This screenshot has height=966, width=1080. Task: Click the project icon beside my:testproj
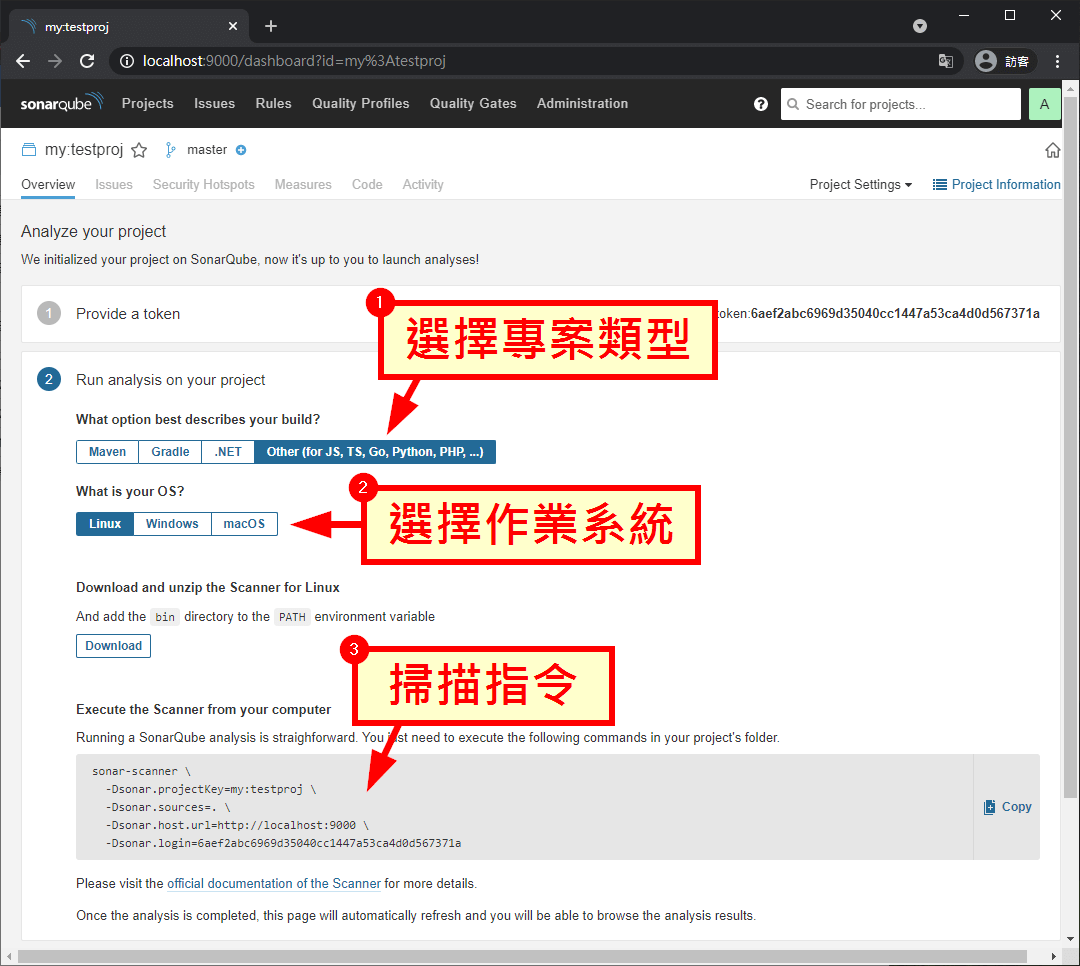point(28,150)
